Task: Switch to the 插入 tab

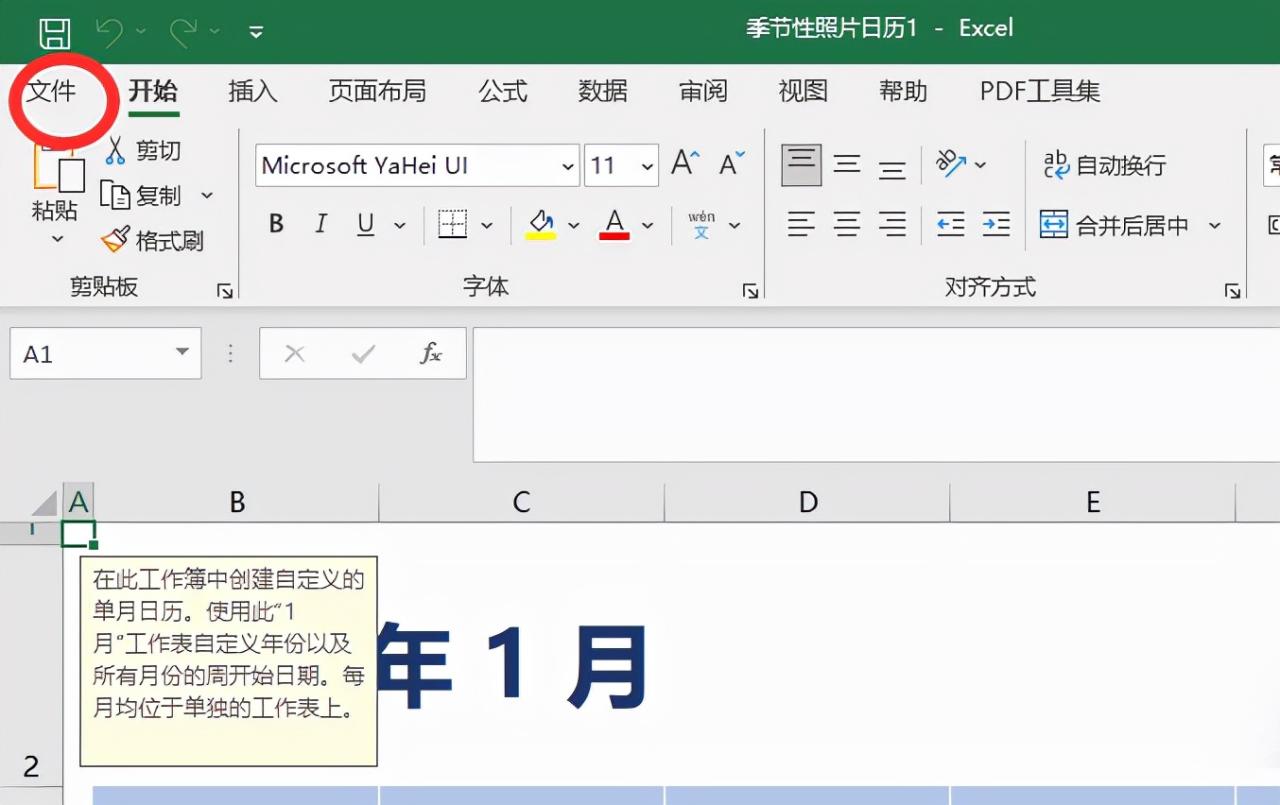Action: 253,91
